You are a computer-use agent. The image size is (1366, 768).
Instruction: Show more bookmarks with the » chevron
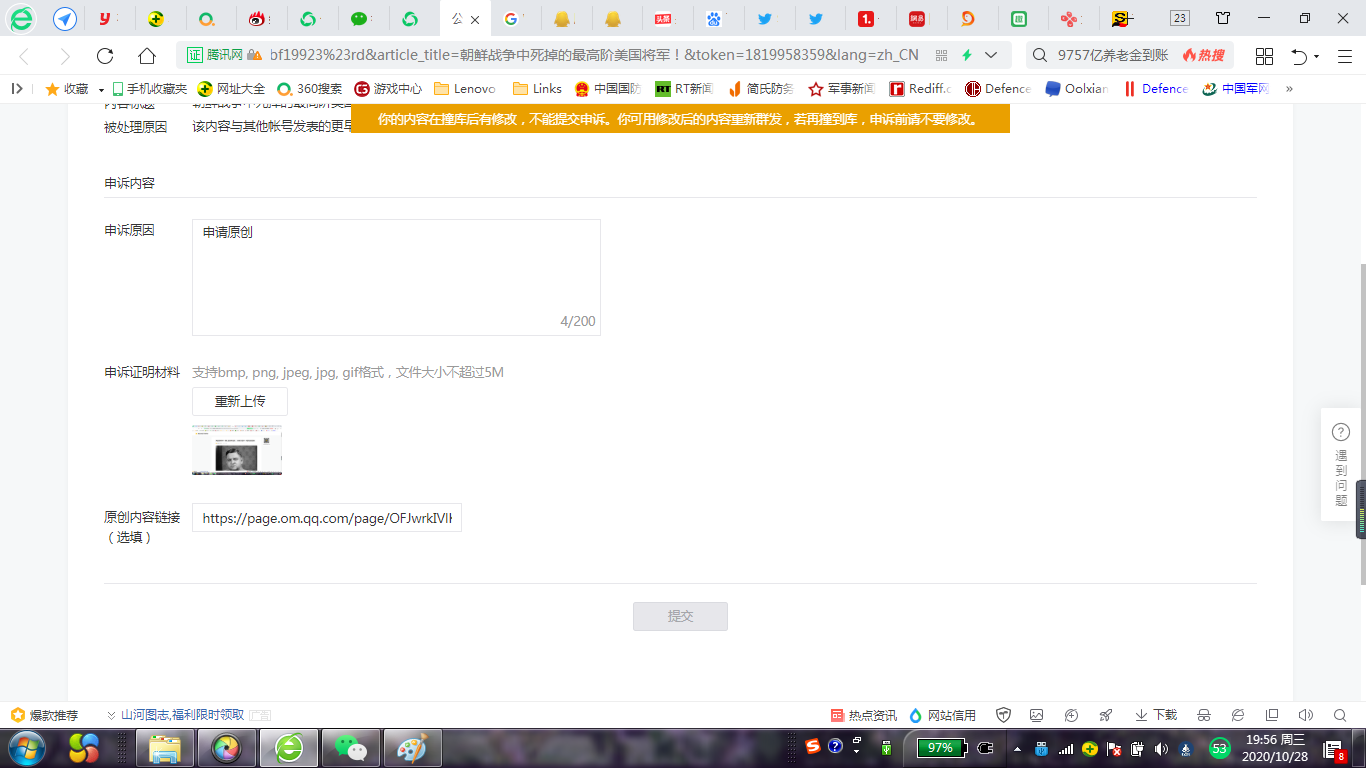(x=1289, y=89)
